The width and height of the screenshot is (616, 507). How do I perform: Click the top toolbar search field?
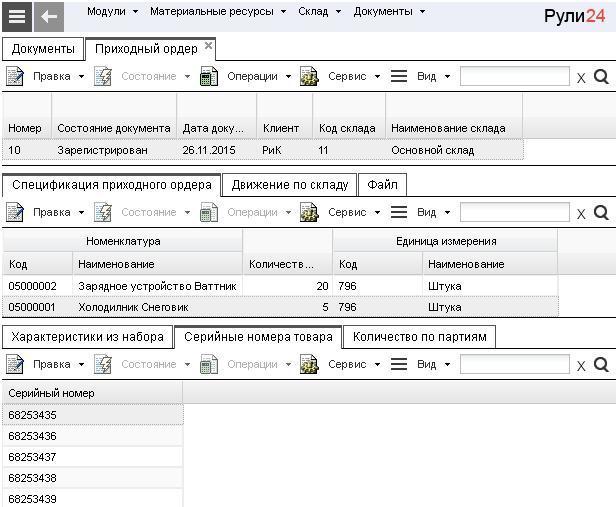point(515,76)
